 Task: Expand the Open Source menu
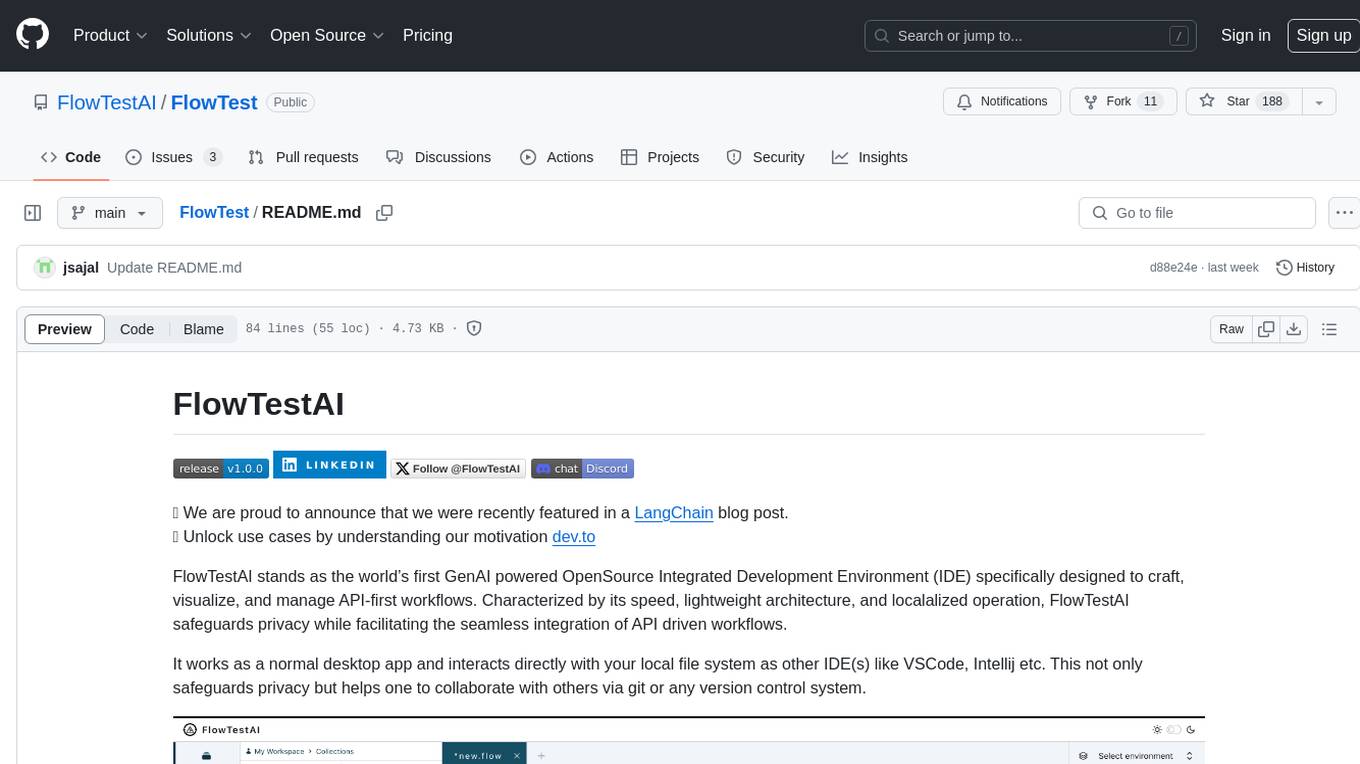(326, 35)
